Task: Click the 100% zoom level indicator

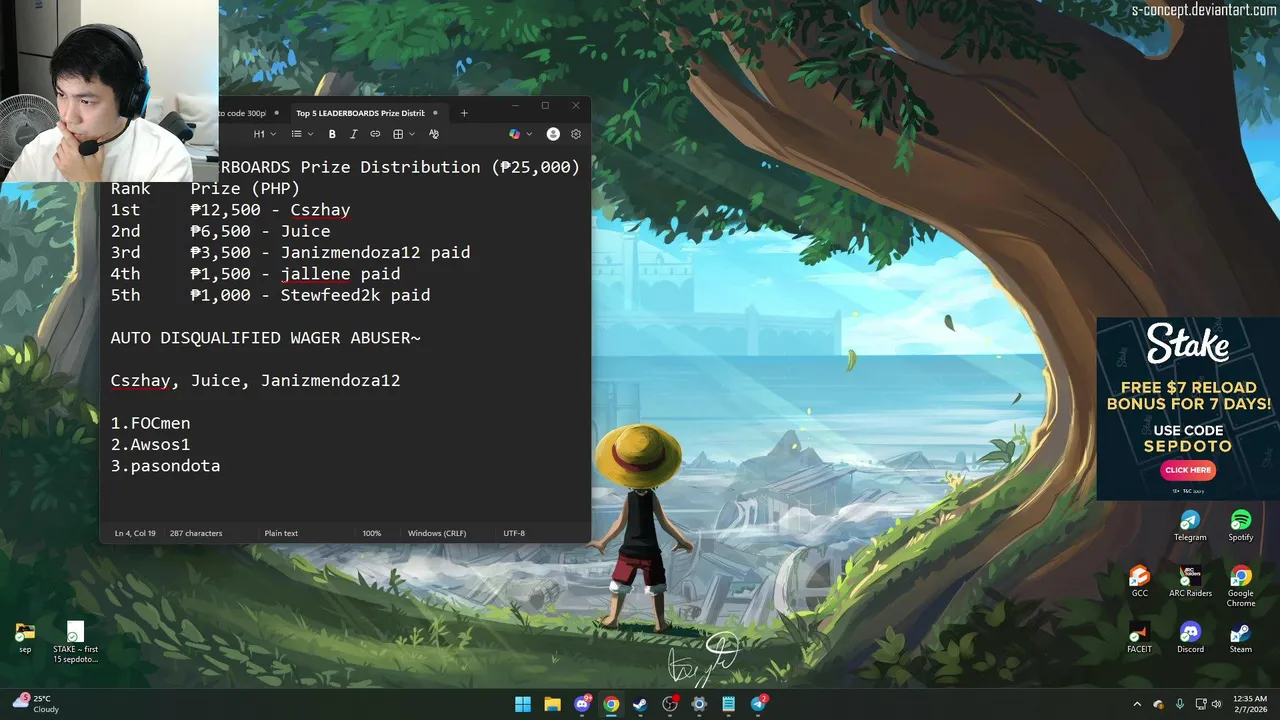Action: coord(371,533)
